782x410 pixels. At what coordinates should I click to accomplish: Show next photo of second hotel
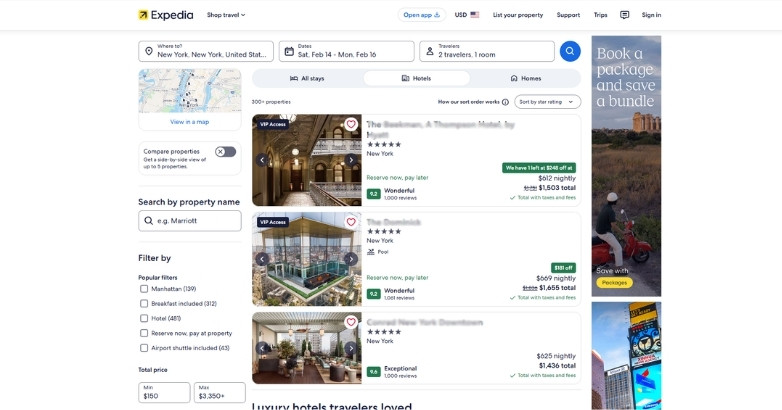(351, 259)
